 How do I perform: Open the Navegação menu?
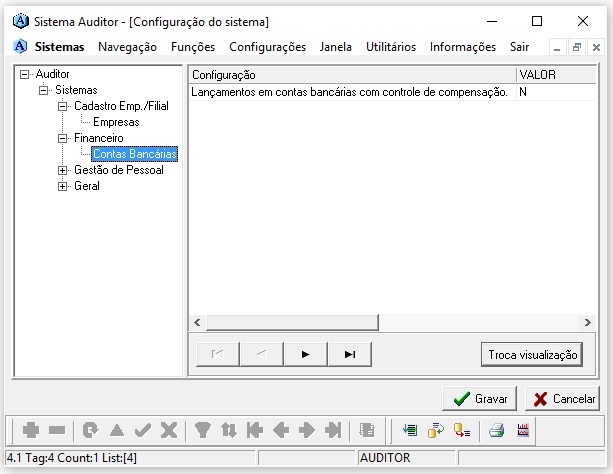coord(127,47)
